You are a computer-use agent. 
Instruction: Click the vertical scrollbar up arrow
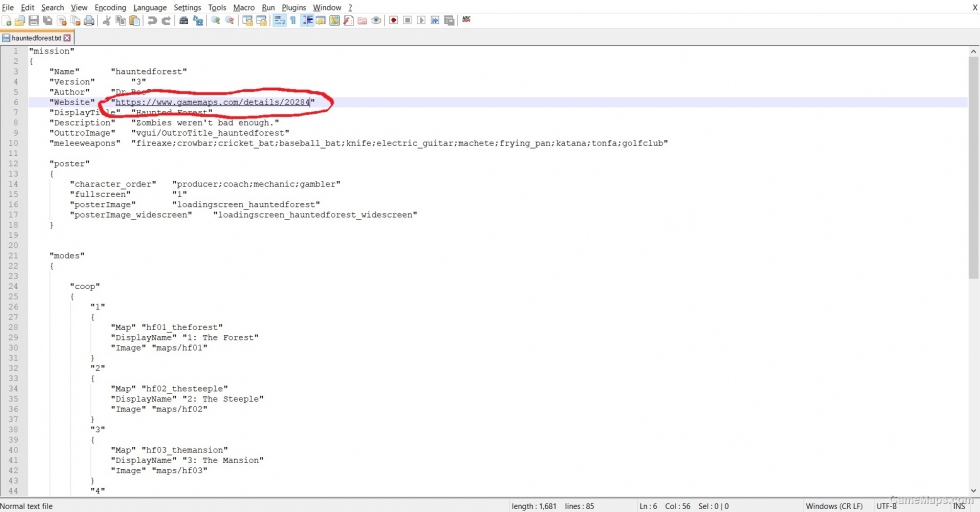click(973, 51)
